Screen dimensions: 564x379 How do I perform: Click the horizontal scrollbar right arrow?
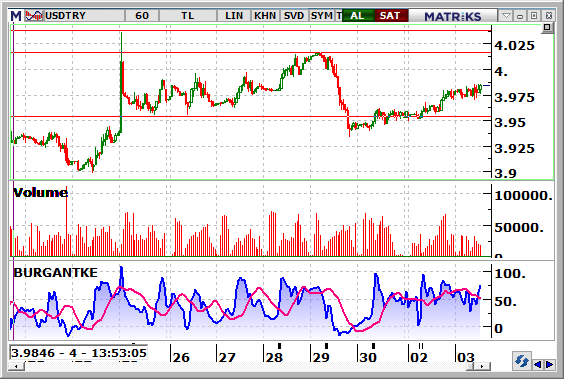(x=482, y=366)
